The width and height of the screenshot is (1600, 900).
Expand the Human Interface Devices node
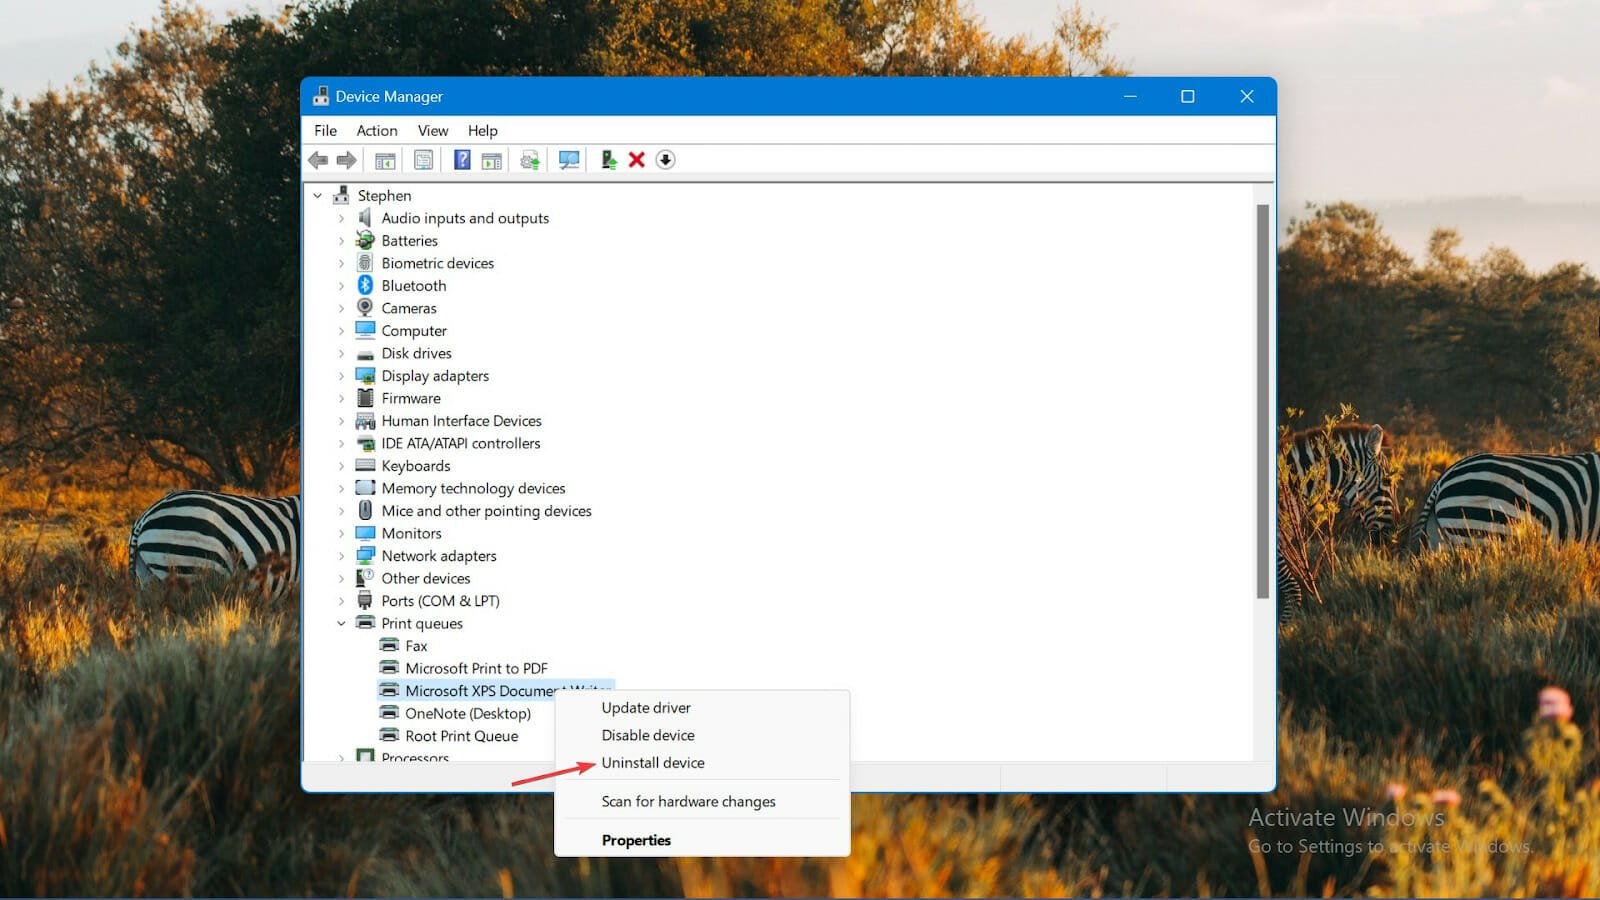pyautogui.click(x=341, y=421)
